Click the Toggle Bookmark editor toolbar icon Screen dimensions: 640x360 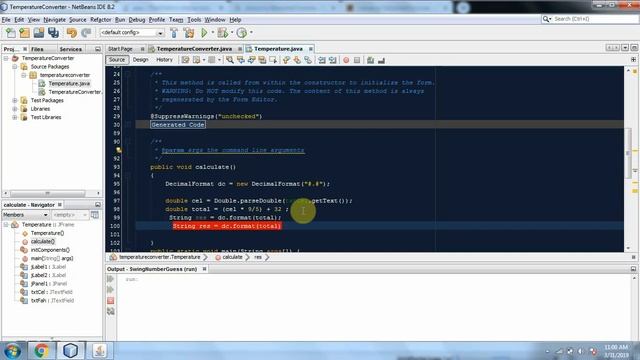pyautogui.click(x=308, y=60)
